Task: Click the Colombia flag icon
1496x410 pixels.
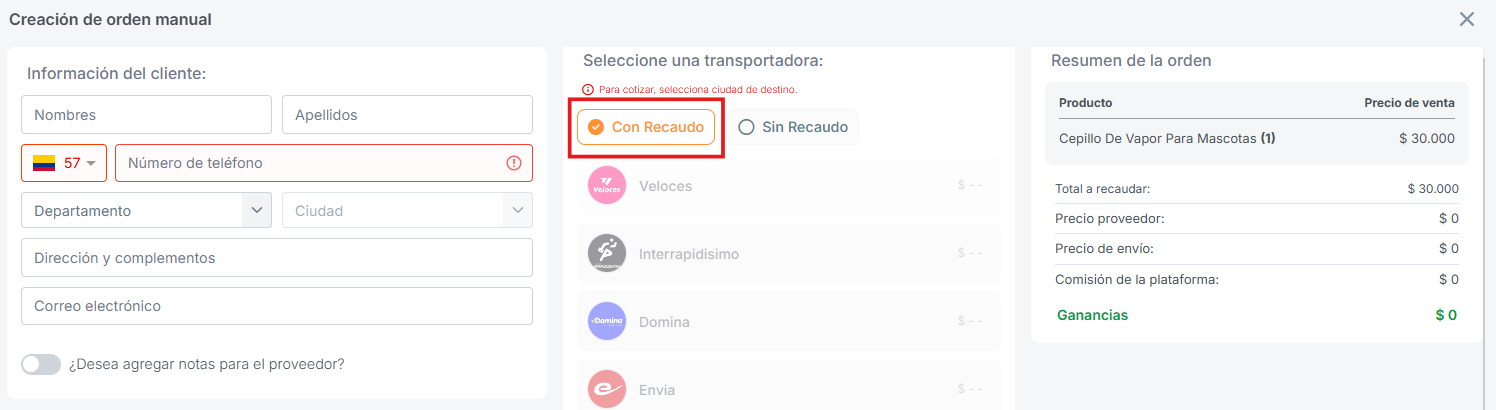Action: point(44,163)
